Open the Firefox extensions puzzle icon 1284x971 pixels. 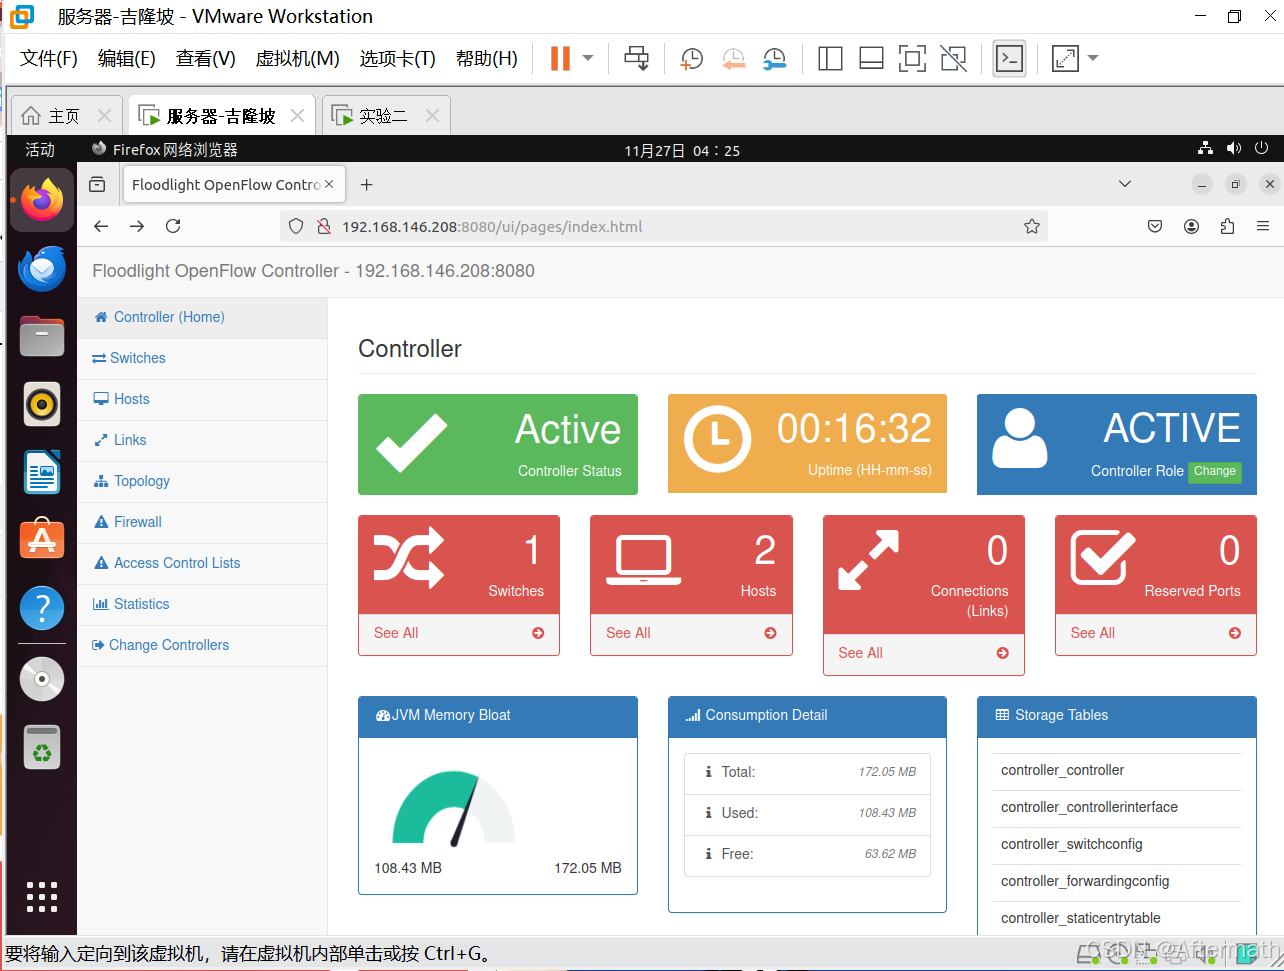[x=1227, y=227]
